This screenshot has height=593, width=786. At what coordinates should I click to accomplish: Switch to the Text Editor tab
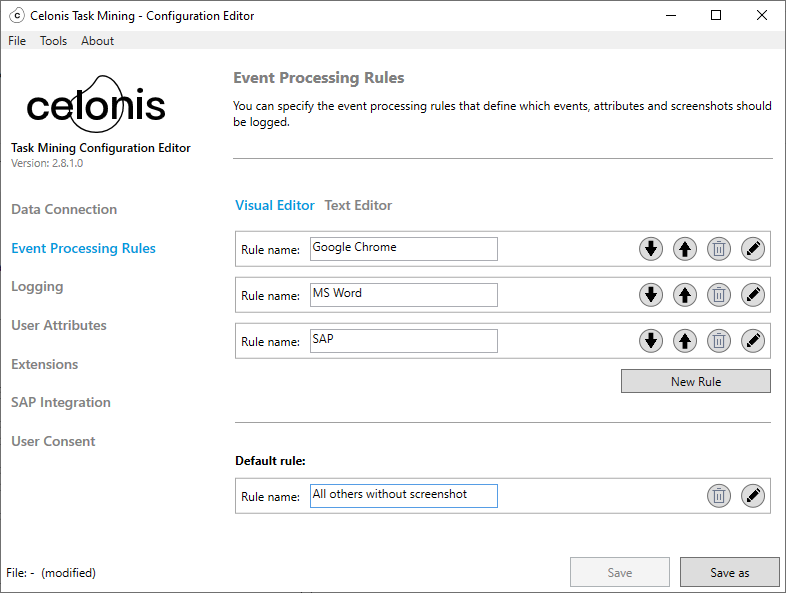[358, 206]
